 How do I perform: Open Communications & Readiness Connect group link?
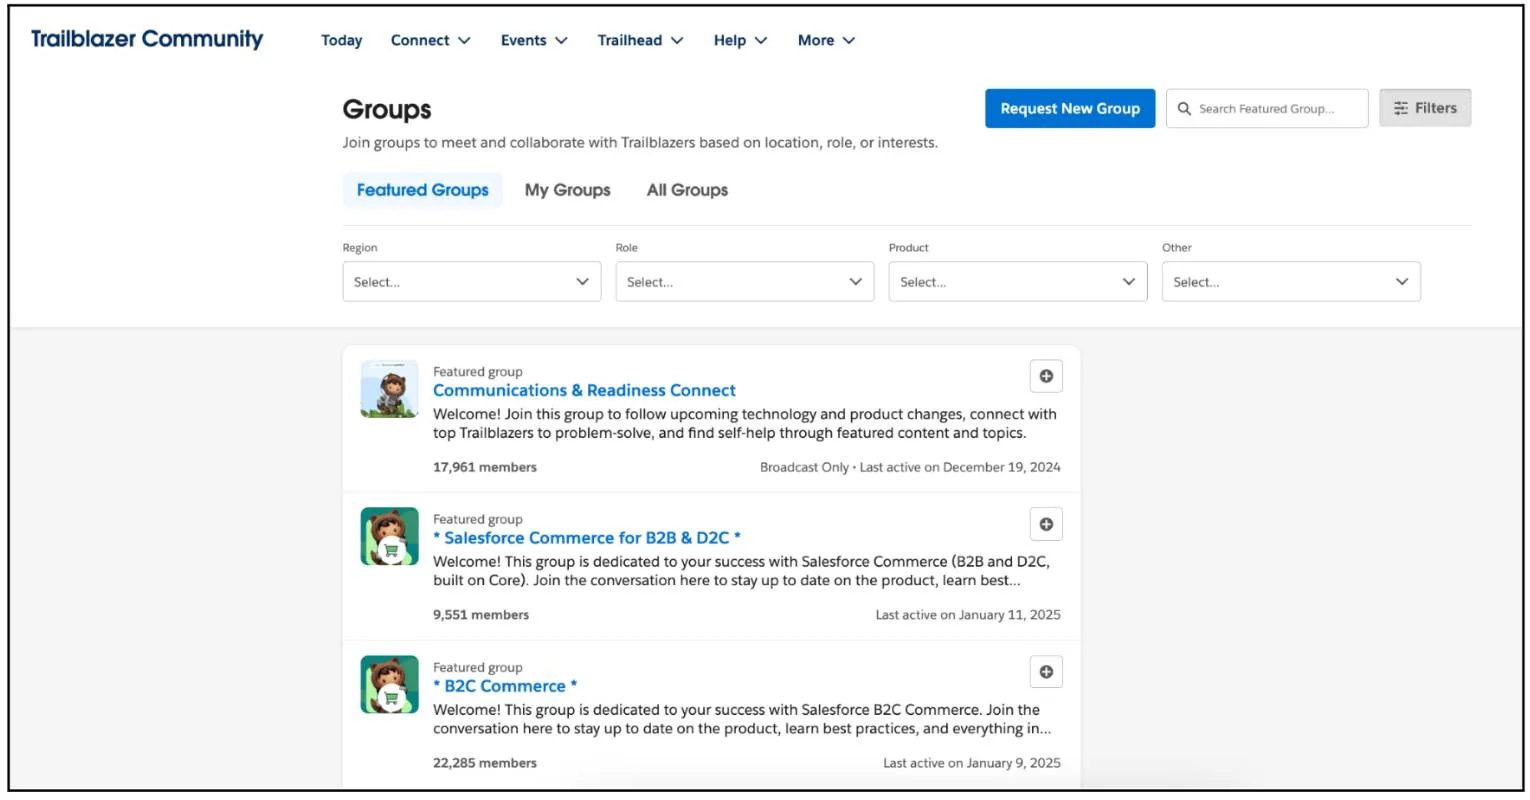click(x=584, y=390)
